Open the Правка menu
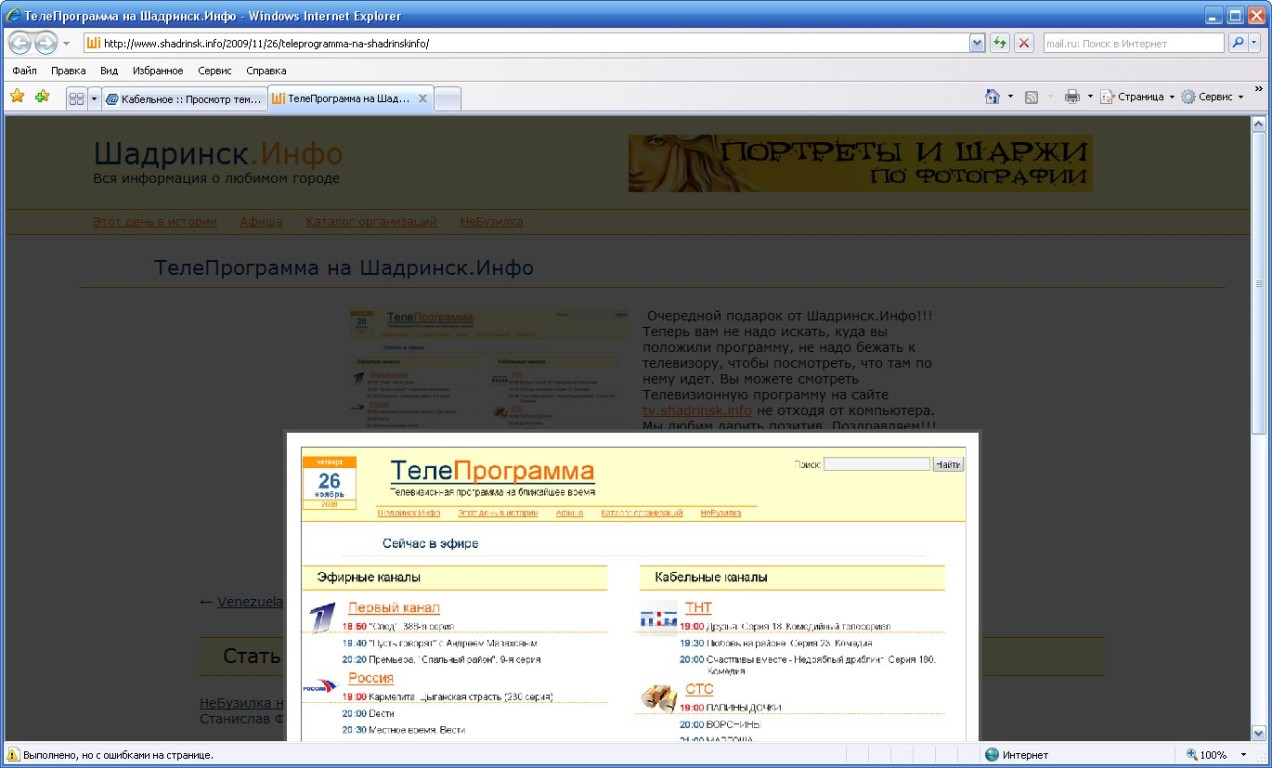The image size is (1272, 768). coord(68,71)
